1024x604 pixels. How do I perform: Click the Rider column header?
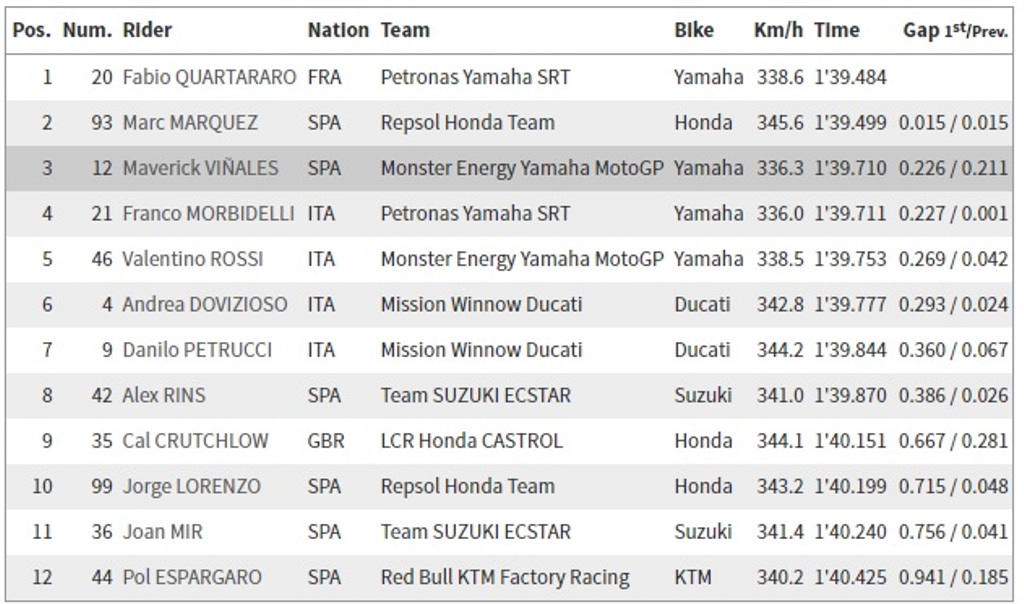tap(147, 30)
